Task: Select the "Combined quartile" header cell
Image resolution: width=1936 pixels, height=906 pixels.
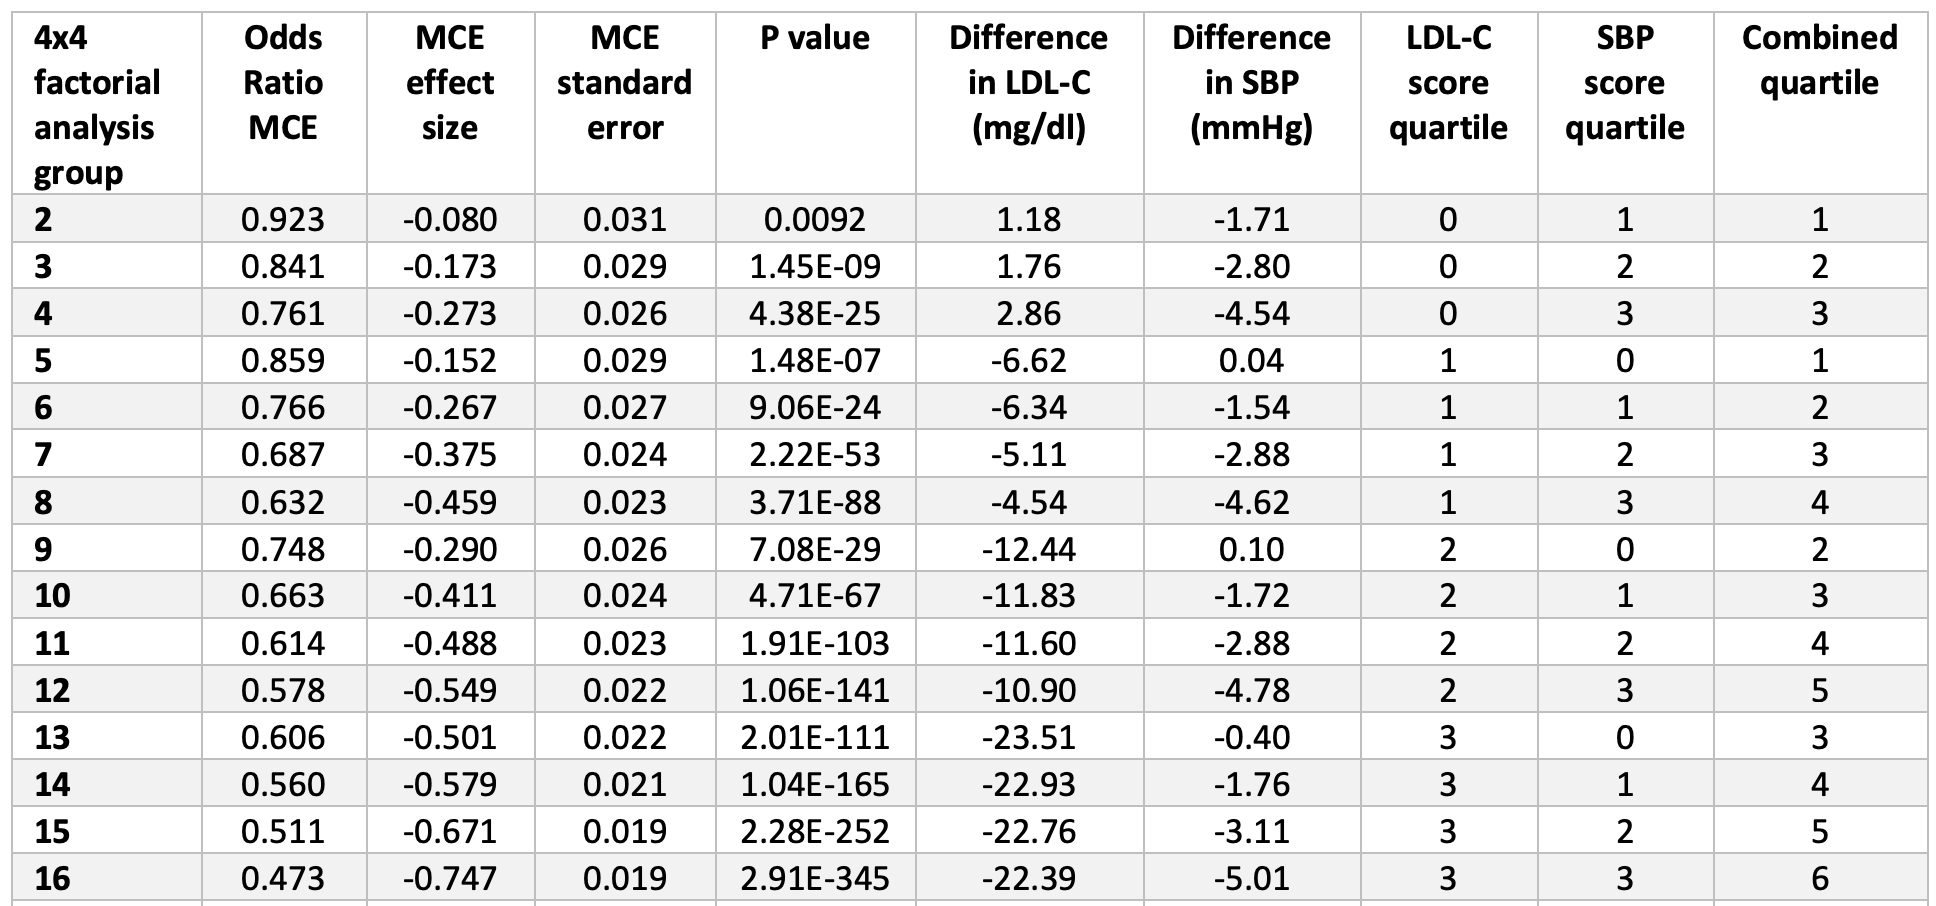Action: [1819, 60]
